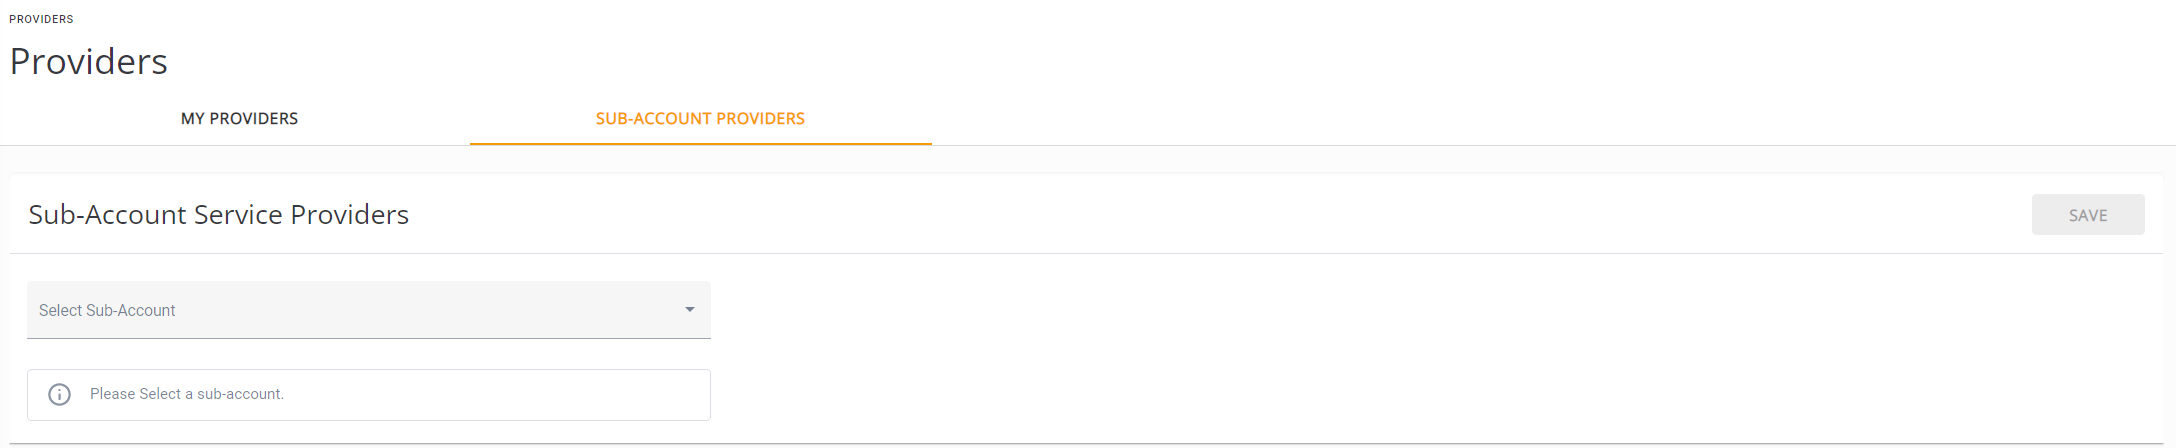
Task: Click the large Providers page title
Action: coord(89,62)
